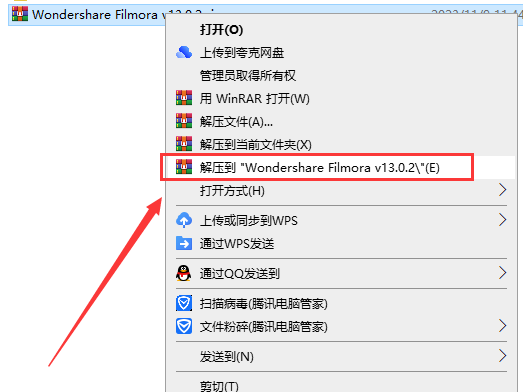Viewport: 523px width, 392px height.
Task: Open the 打开方式(H) submenu entry
Action: click(x=232, y=190)
